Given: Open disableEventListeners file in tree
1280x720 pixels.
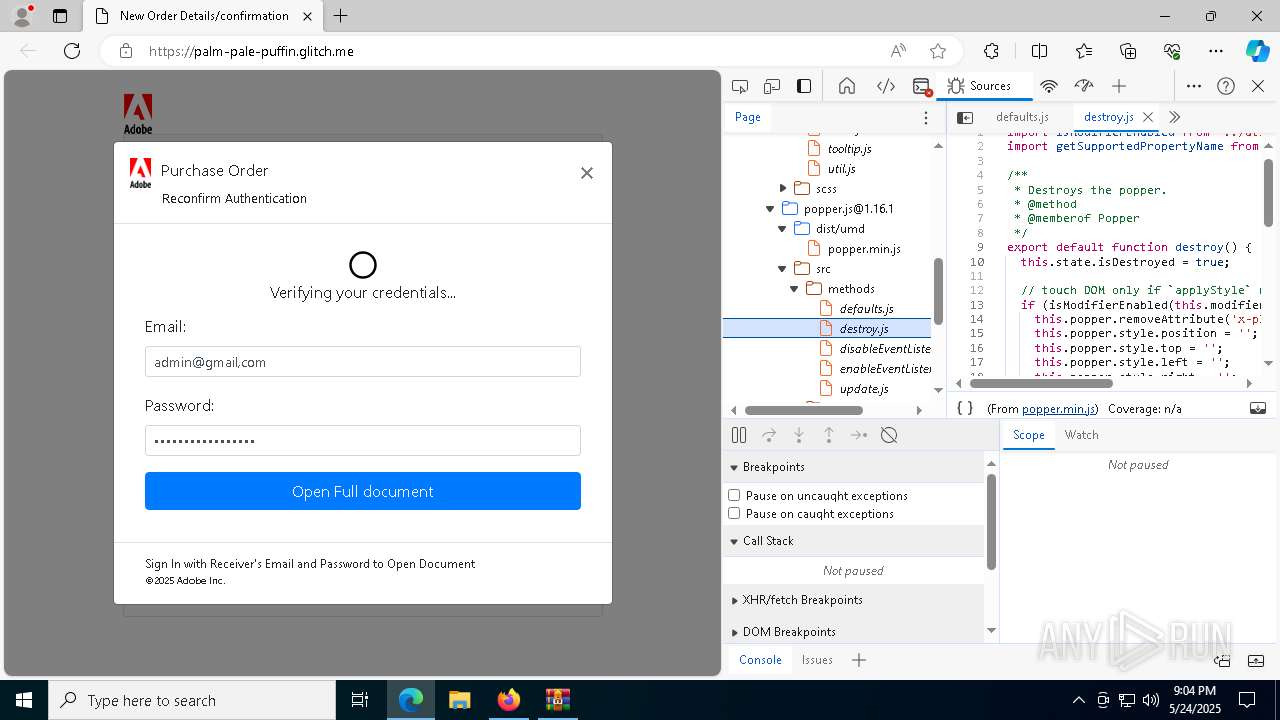Looking at the screenshot, I should click(885, 348).
